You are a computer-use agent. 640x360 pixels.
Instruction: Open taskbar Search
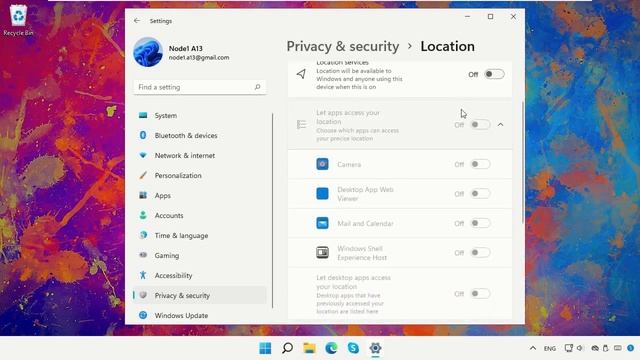tap(287, 348)
